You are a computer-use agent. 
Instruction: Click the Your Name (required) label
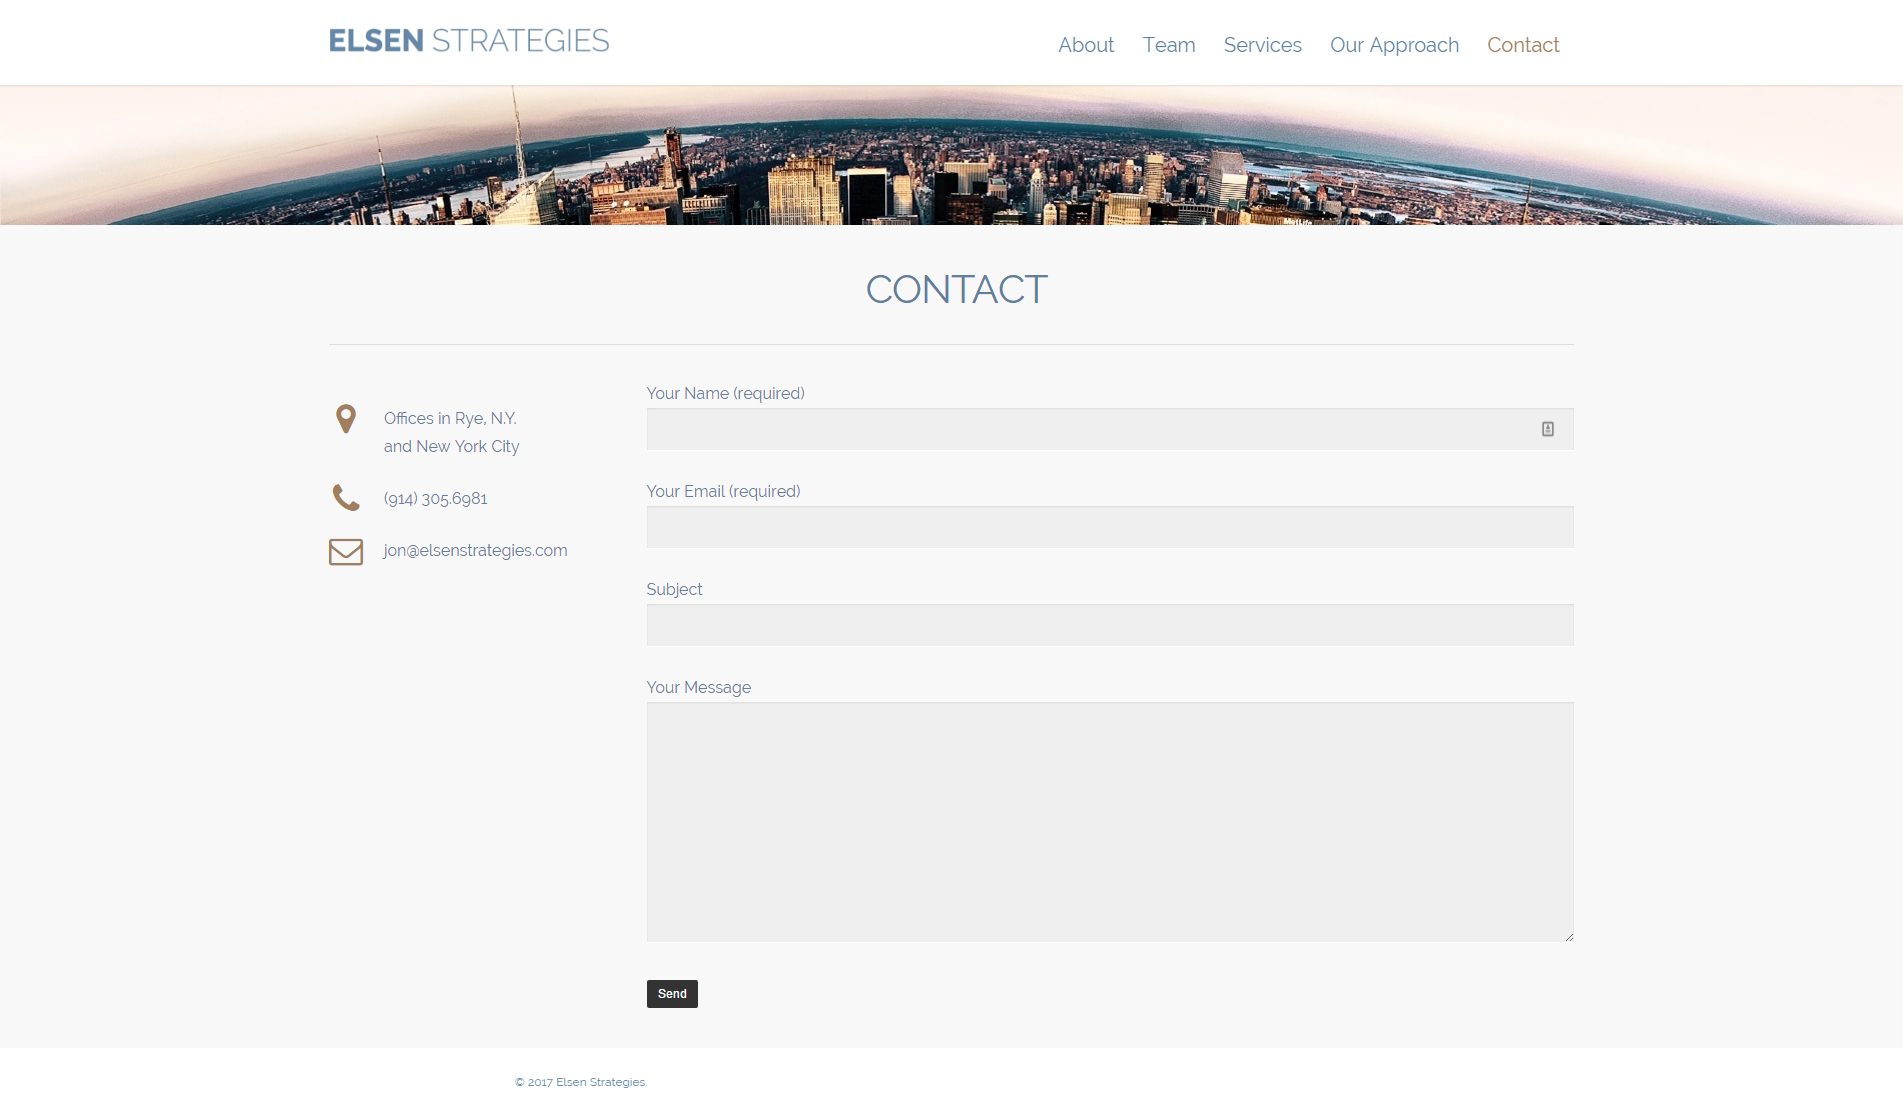coord(725,394)
